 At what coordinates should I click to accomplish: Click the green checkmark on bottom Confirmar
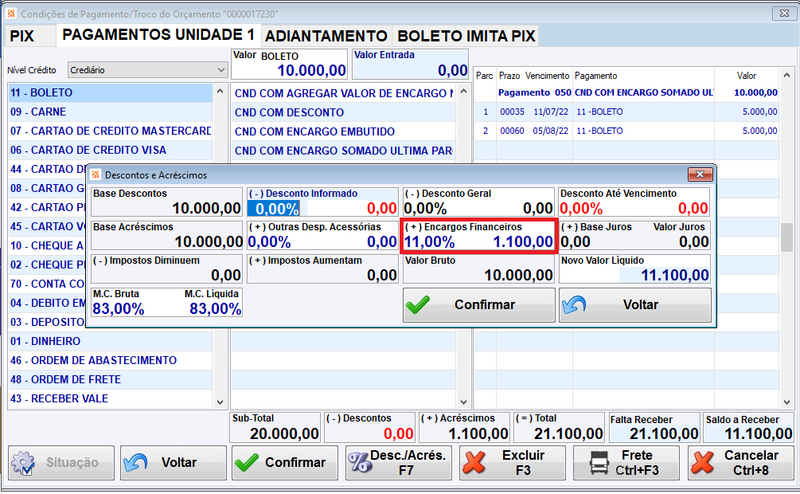click(x=247, y=463)
